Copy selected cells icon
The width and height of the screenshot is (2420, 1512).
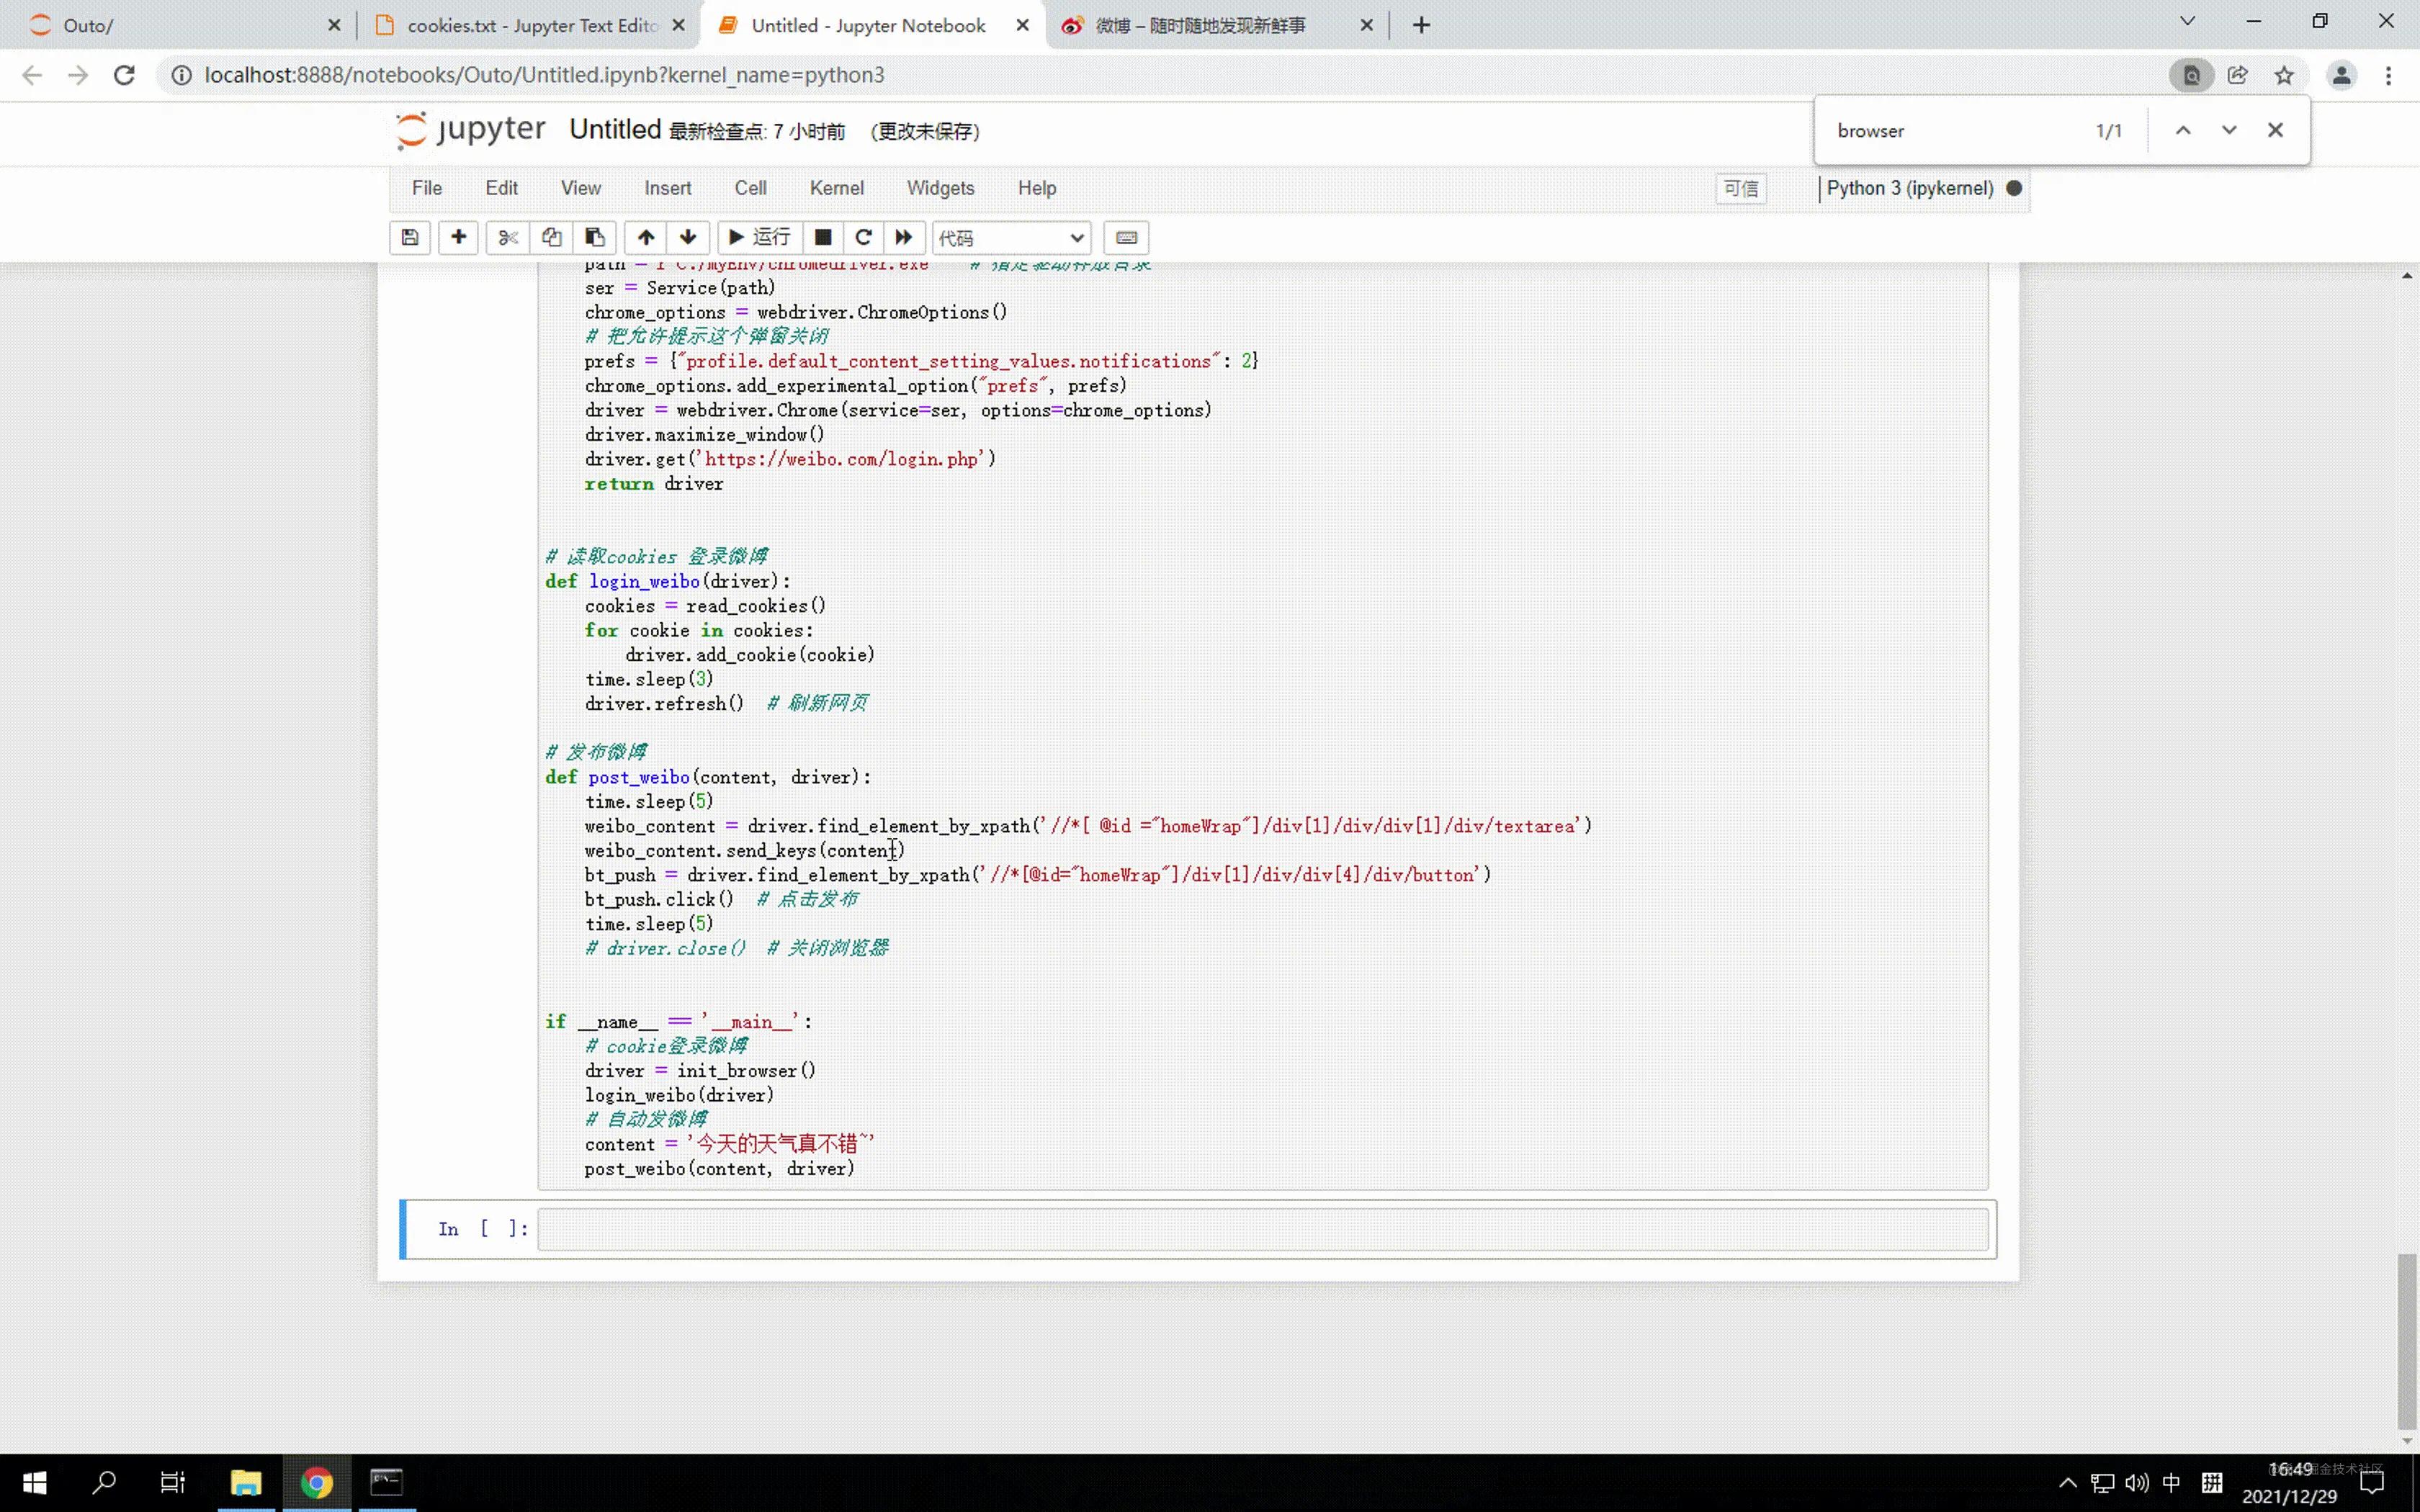click(551, 237)
